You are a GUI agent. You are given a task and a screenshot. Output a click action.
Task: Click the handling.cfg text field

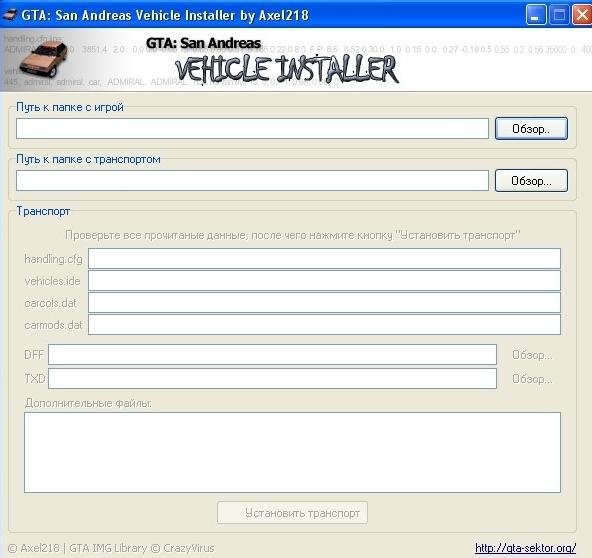(324, 259)
